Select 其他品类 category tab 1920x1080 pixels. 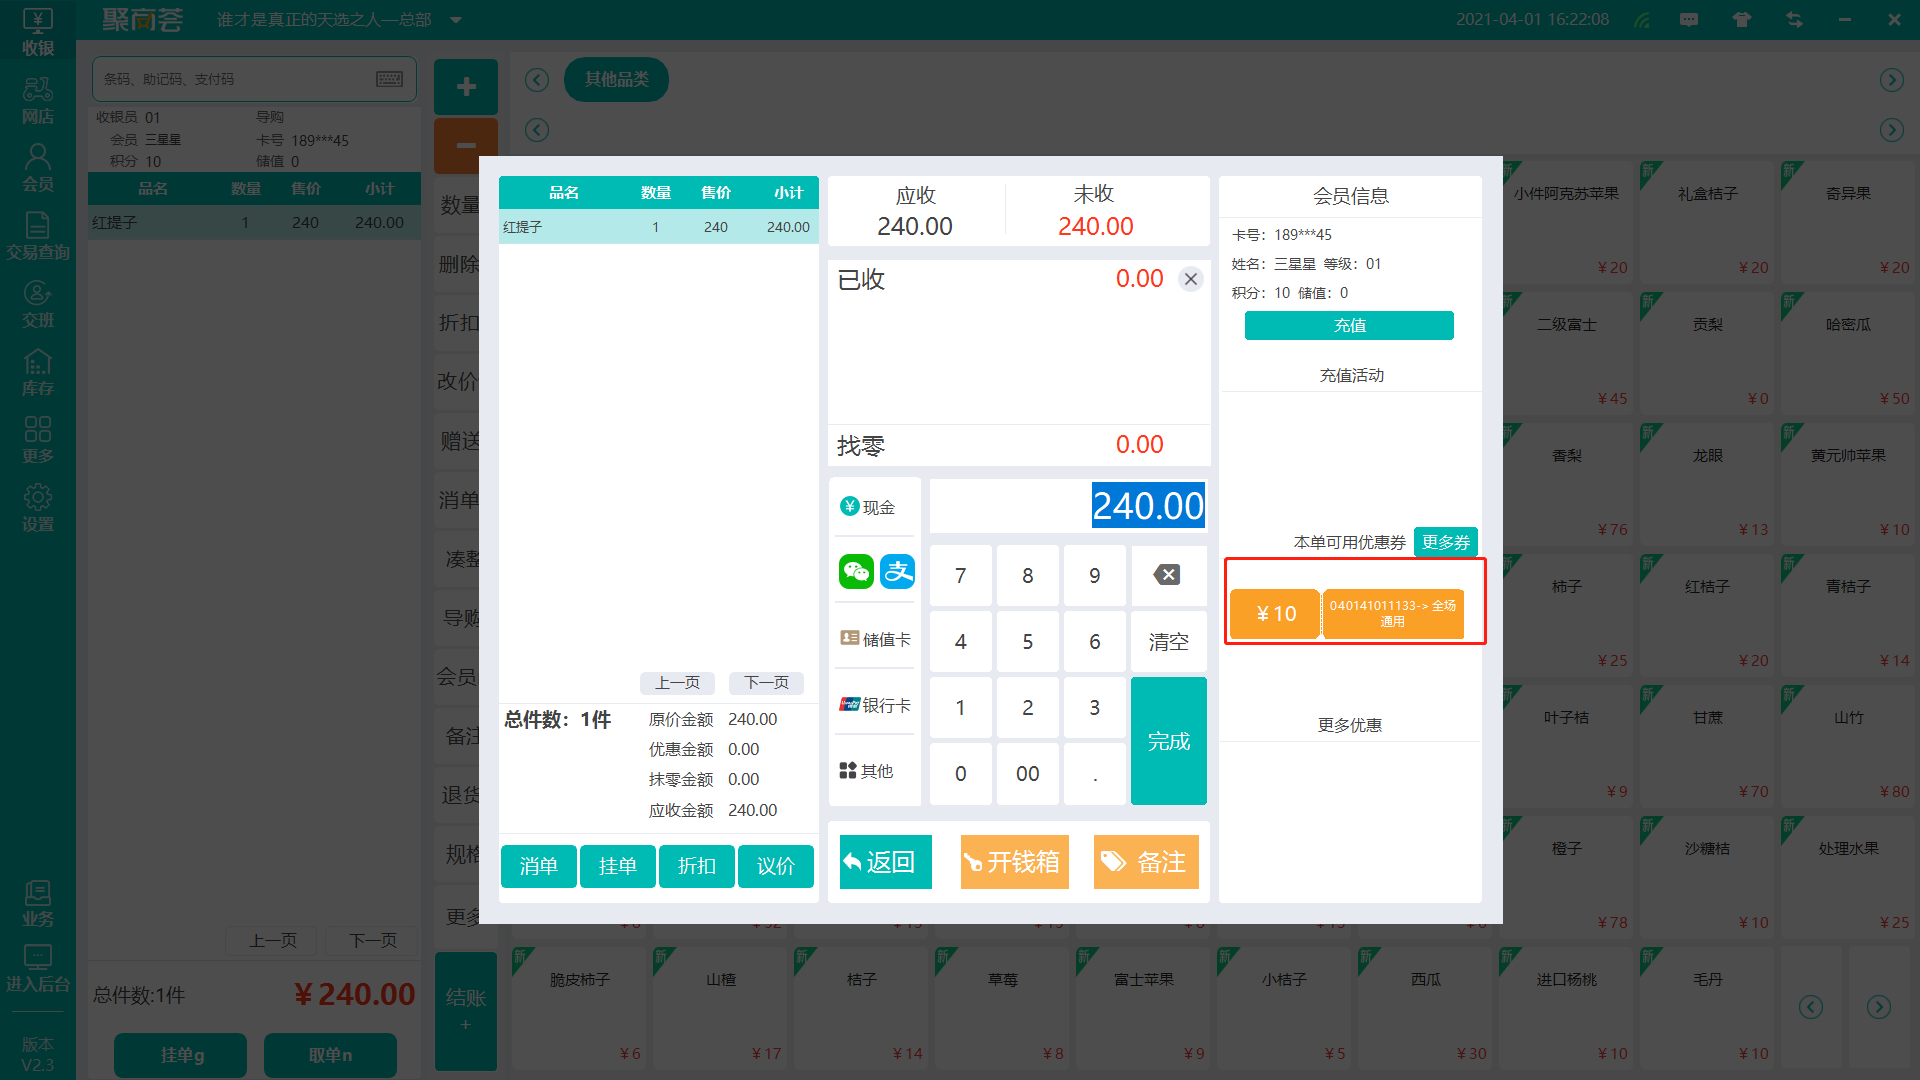[x=616, y=79]
